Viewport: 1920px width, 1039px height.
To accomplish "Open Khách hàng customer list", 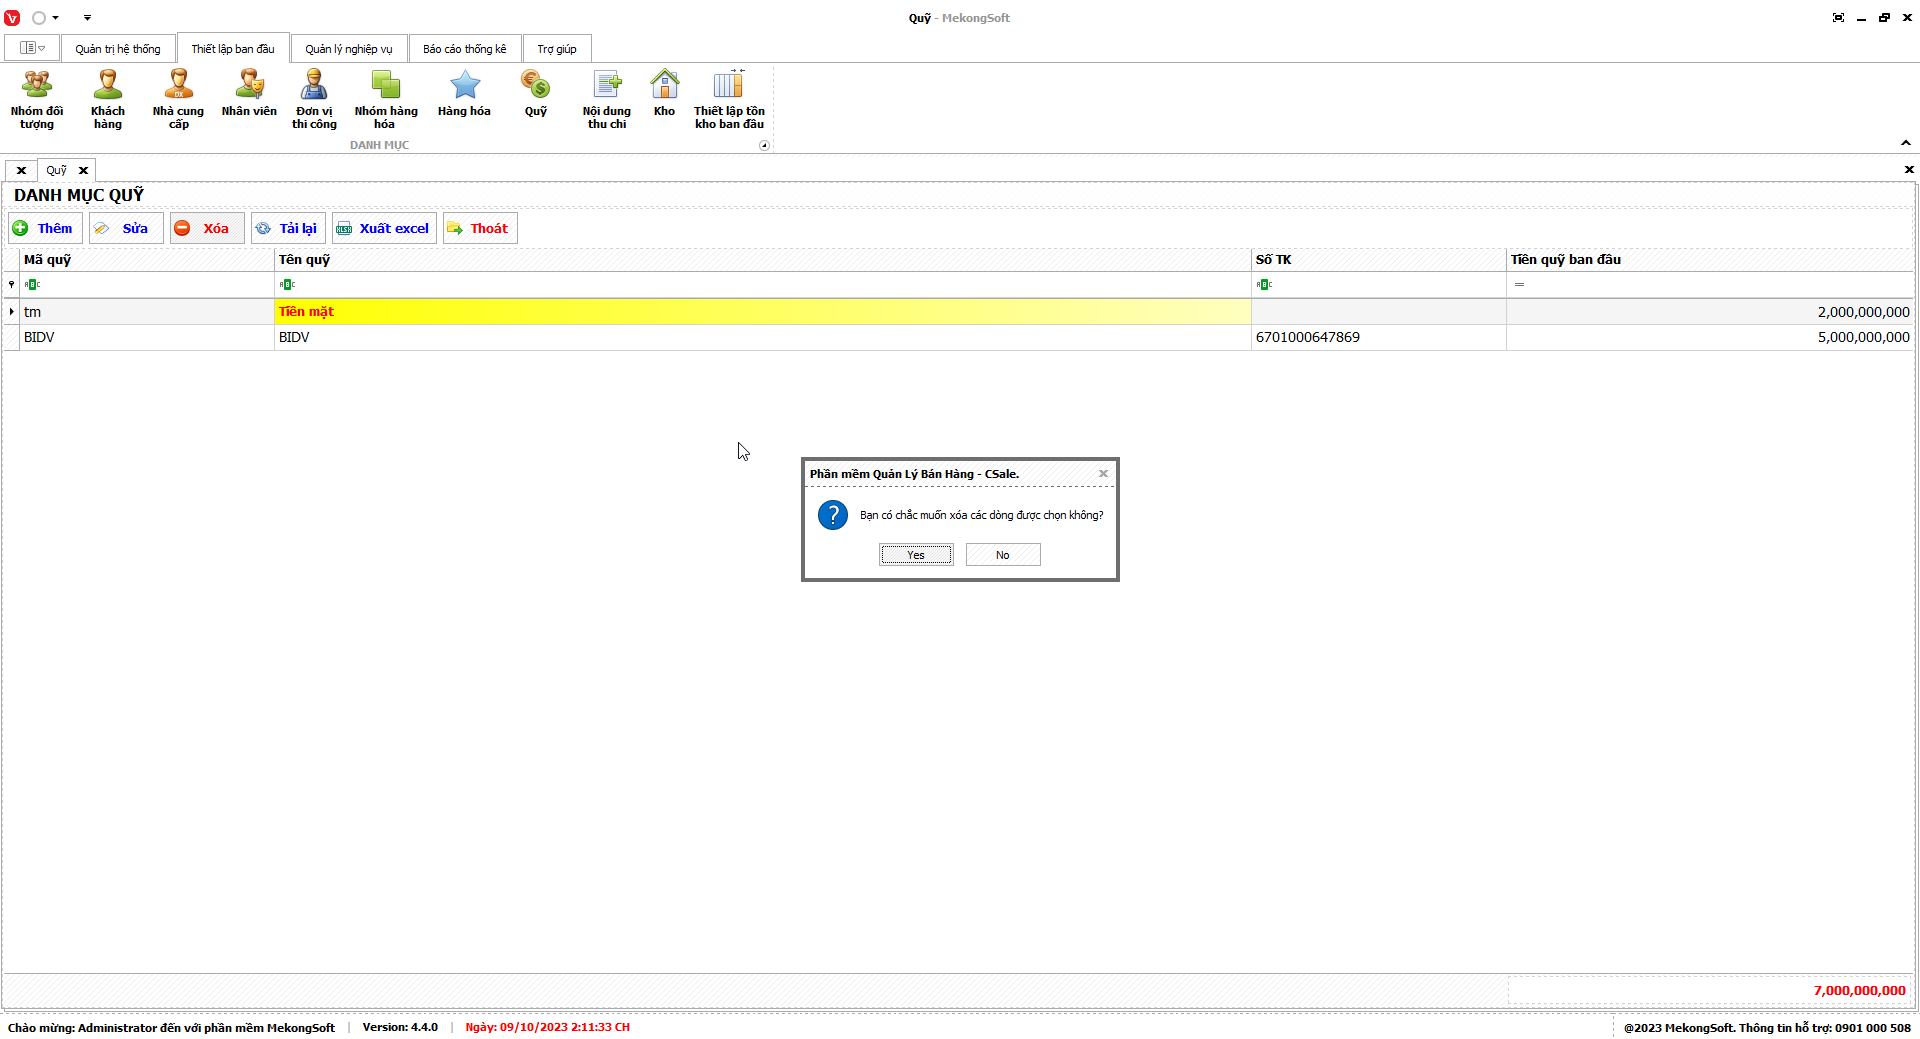I will [108, 100].
